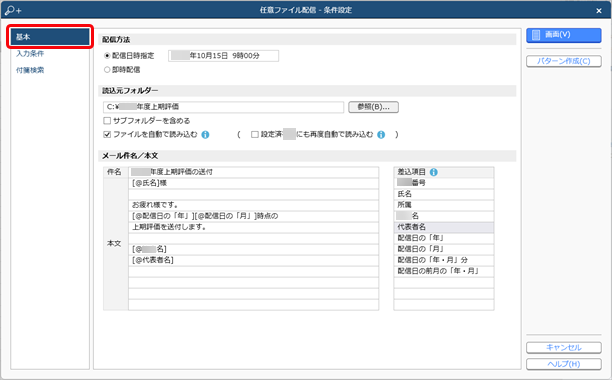Select 配信日の「月」 merge item

point(444,249)
